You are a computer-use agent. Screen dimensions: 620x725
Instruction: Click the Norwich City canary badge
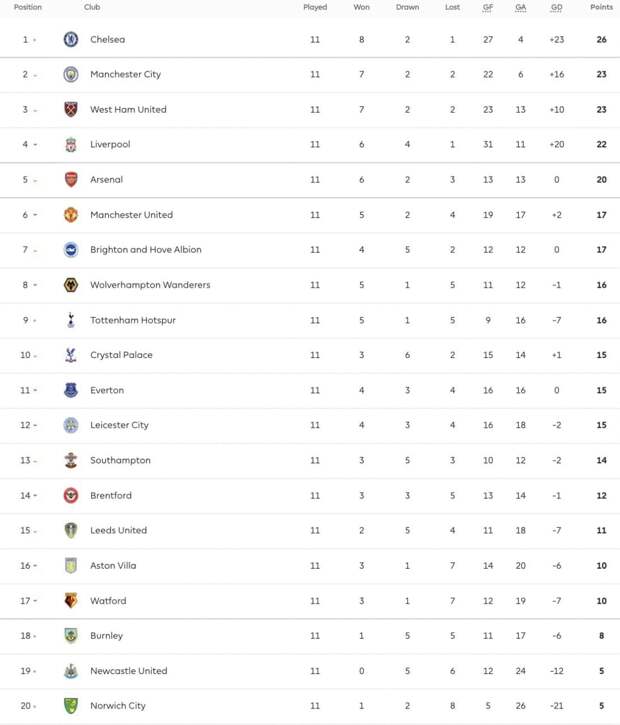coord(71,706)
